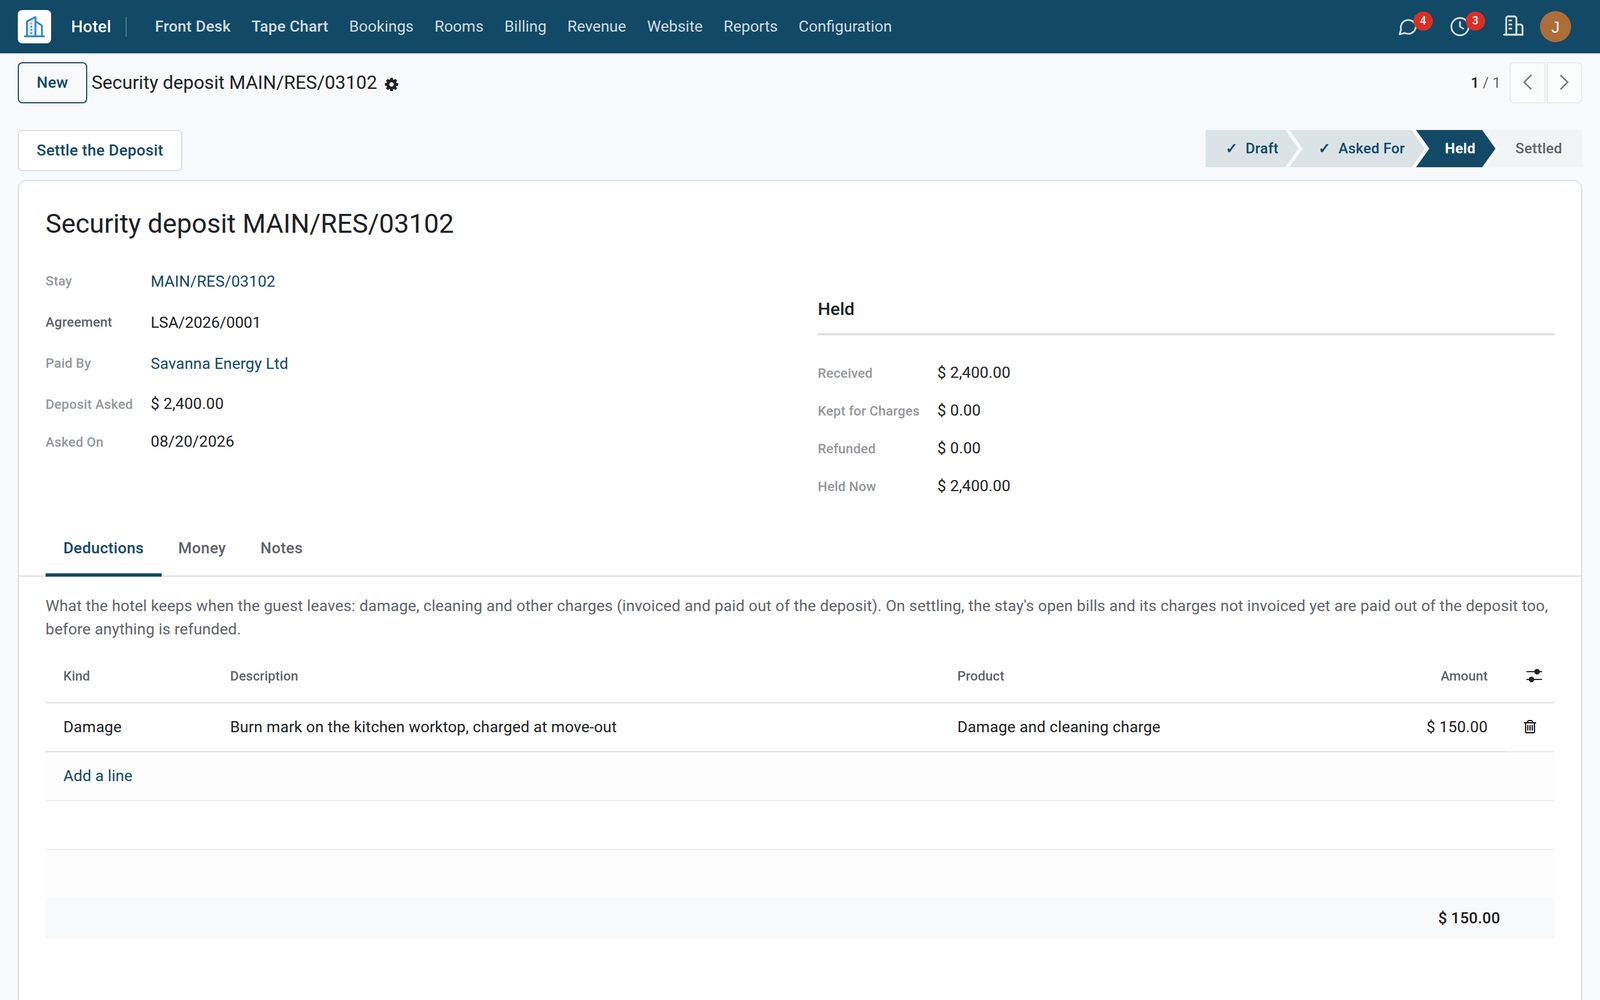Sort by the Kind column header

[x=77, y=676]
